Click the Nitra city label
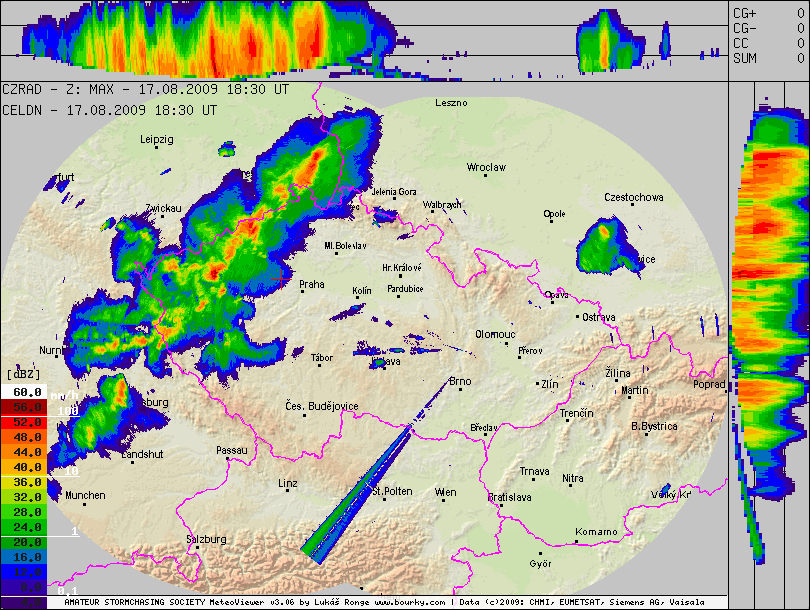The image size is (810, 610). (x=573, y=479)
